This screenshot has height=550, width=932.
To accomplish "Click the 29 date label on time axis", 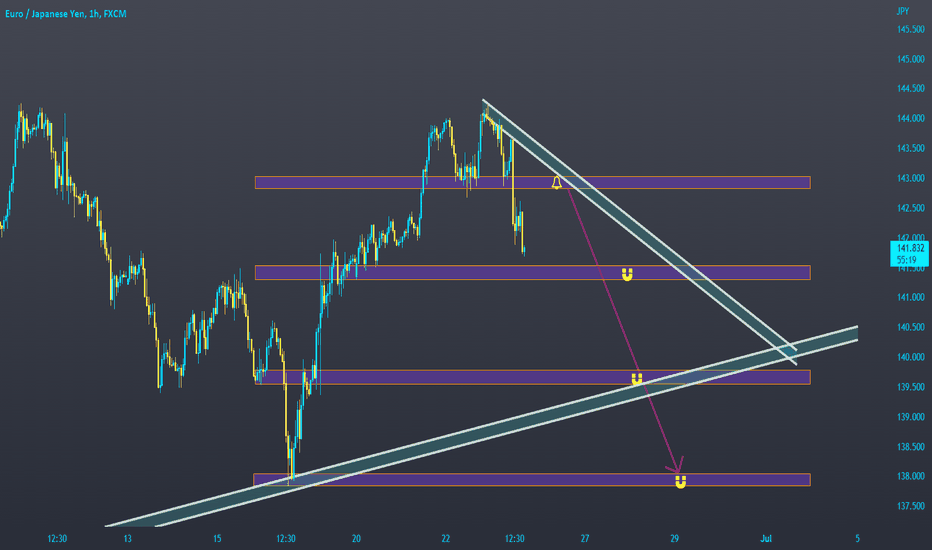I will [x=675, y=539].
